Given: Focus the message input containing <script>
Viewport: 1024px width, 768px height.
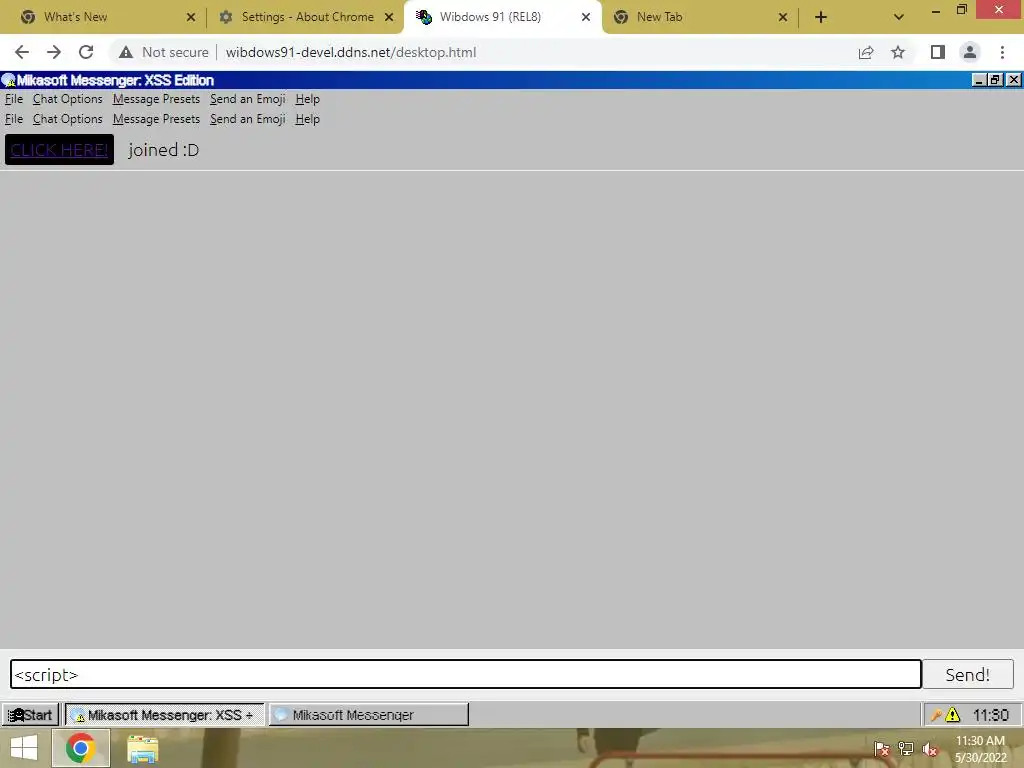Looking at the screenshot, I should (466, 674).
